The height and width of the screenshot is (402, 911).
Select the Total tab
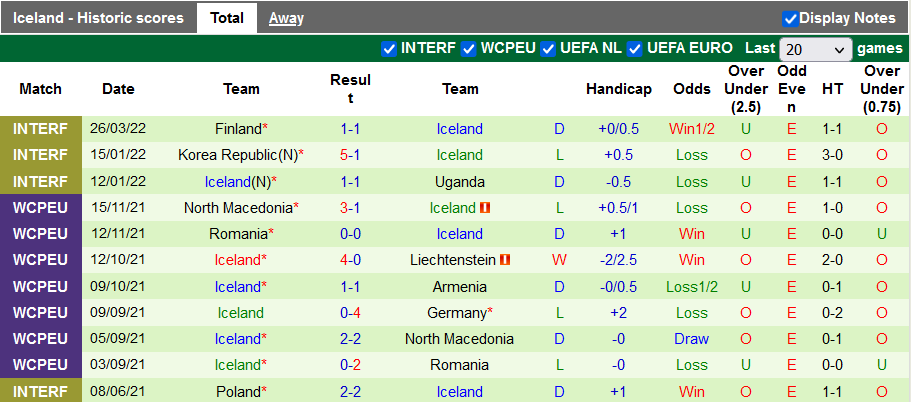pos(227,18)
